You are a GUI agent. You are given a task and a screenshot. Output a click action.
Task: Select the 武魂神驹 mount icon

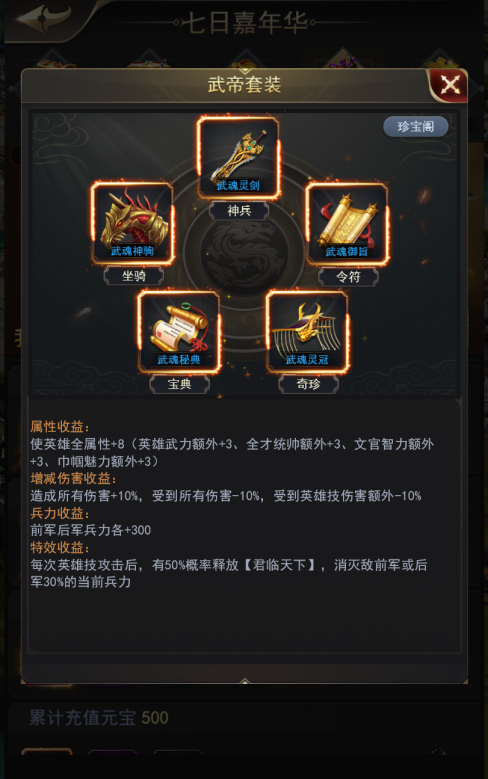coord(132,223)
